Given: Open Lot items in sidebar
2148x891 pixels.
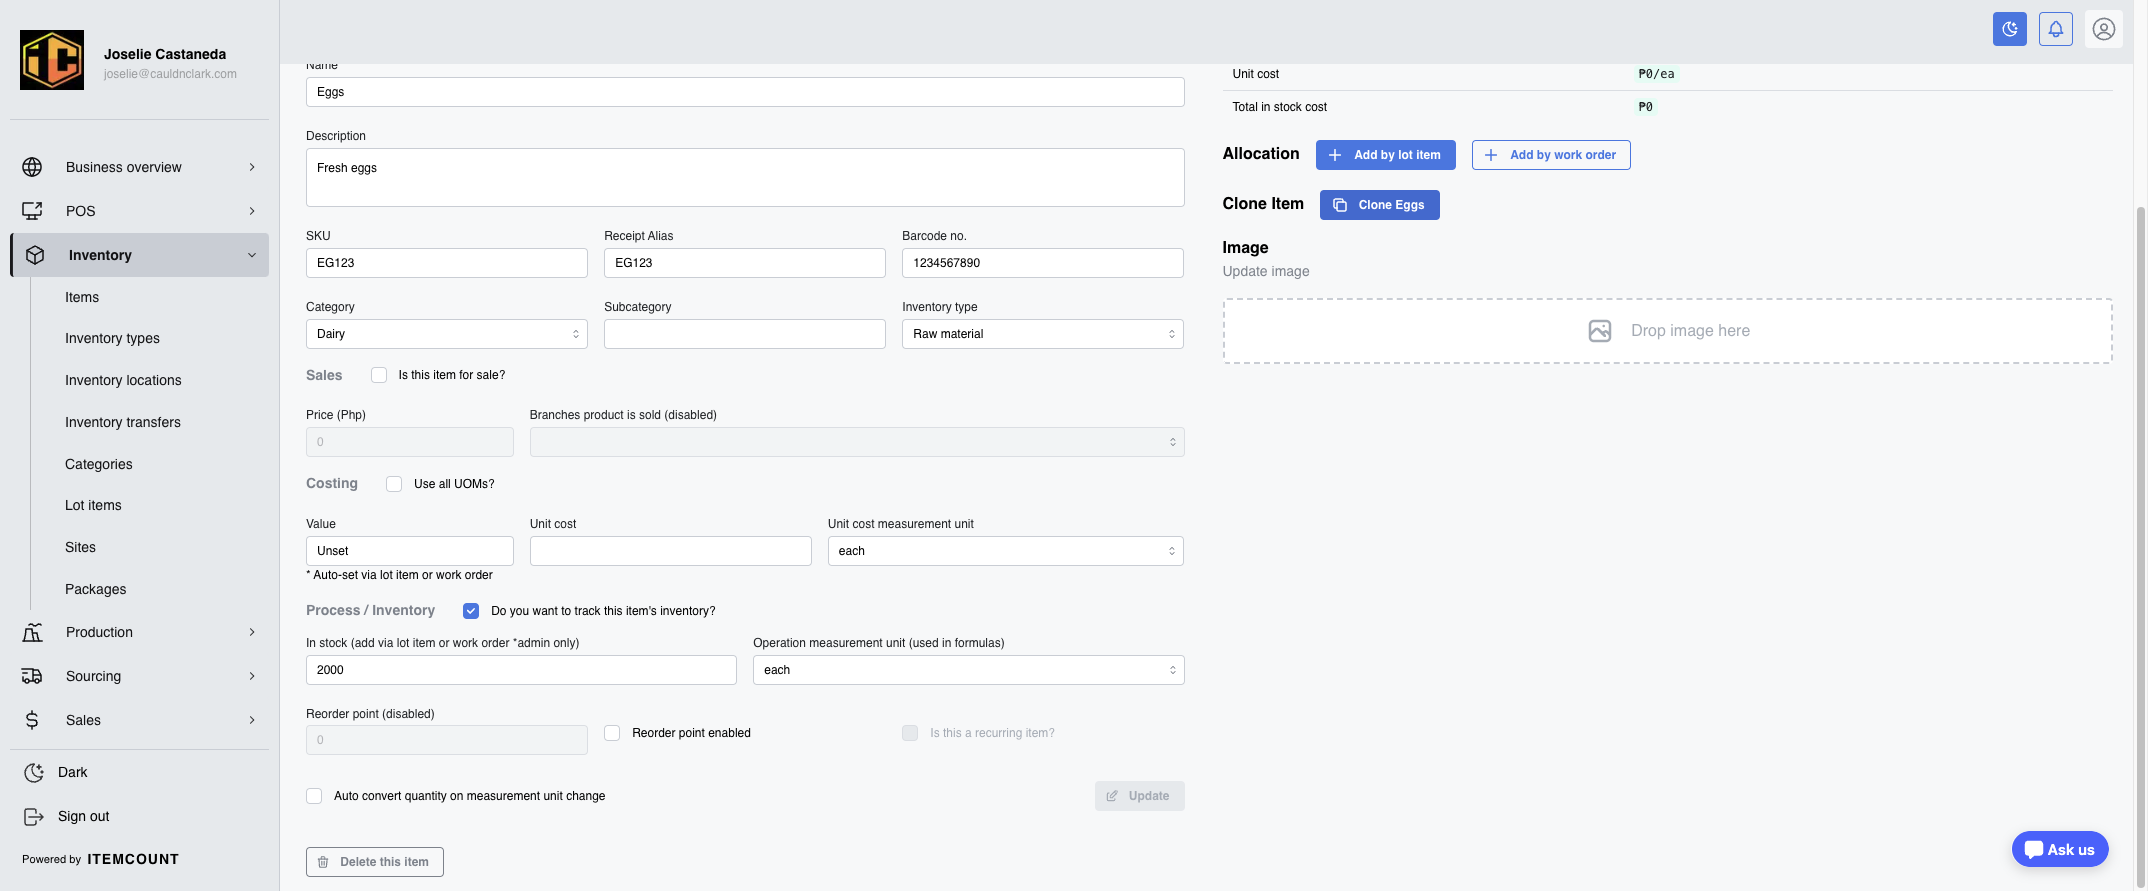Looking at the screenshot, I should click(x=93, y=506).
